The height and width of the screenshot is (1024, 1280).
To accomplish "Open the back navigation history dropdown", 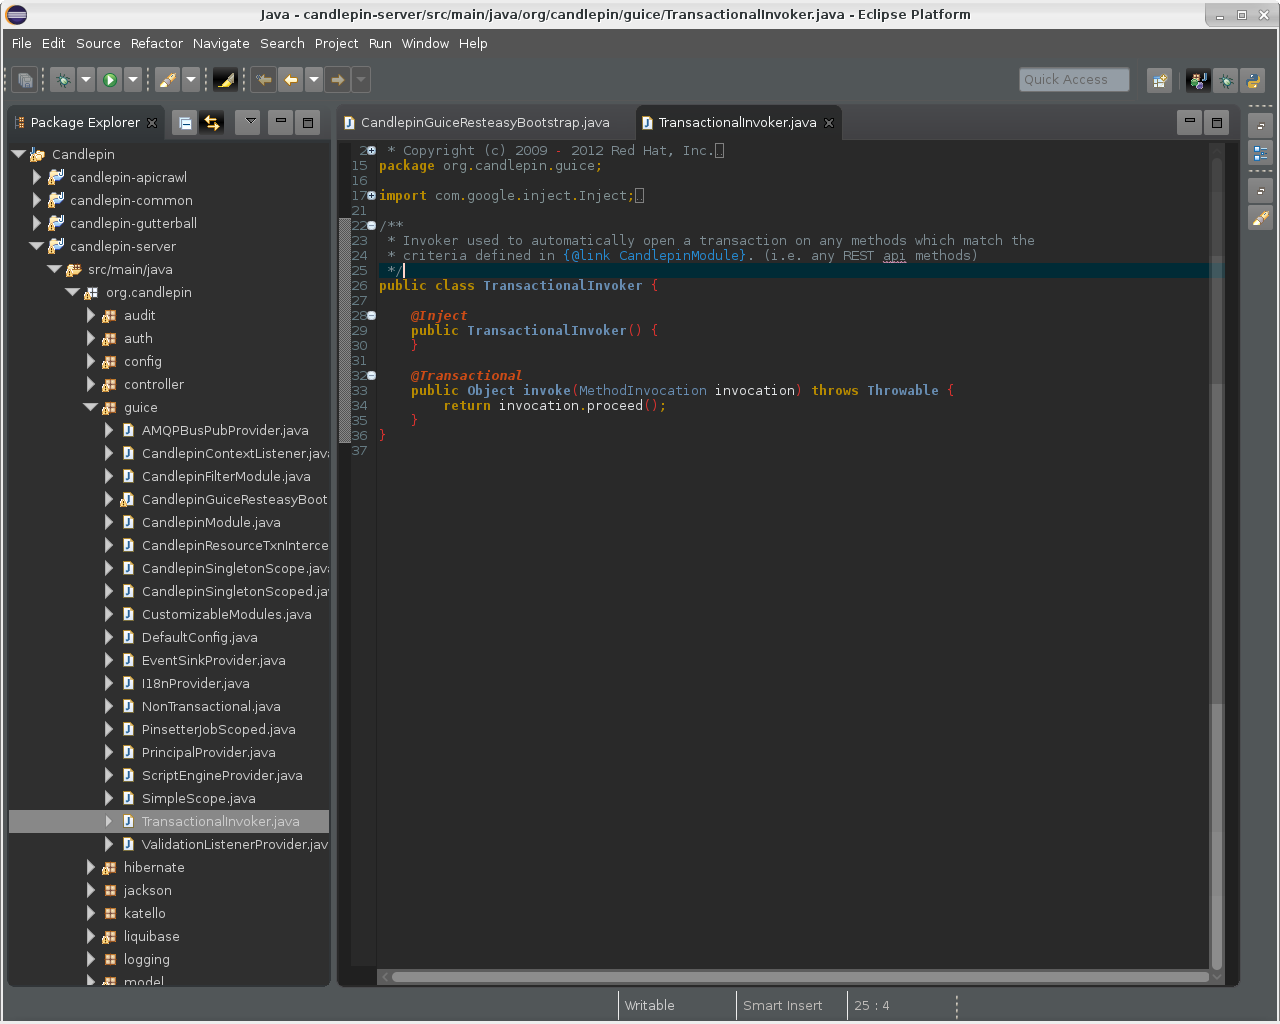I will (x=314, y=80).
